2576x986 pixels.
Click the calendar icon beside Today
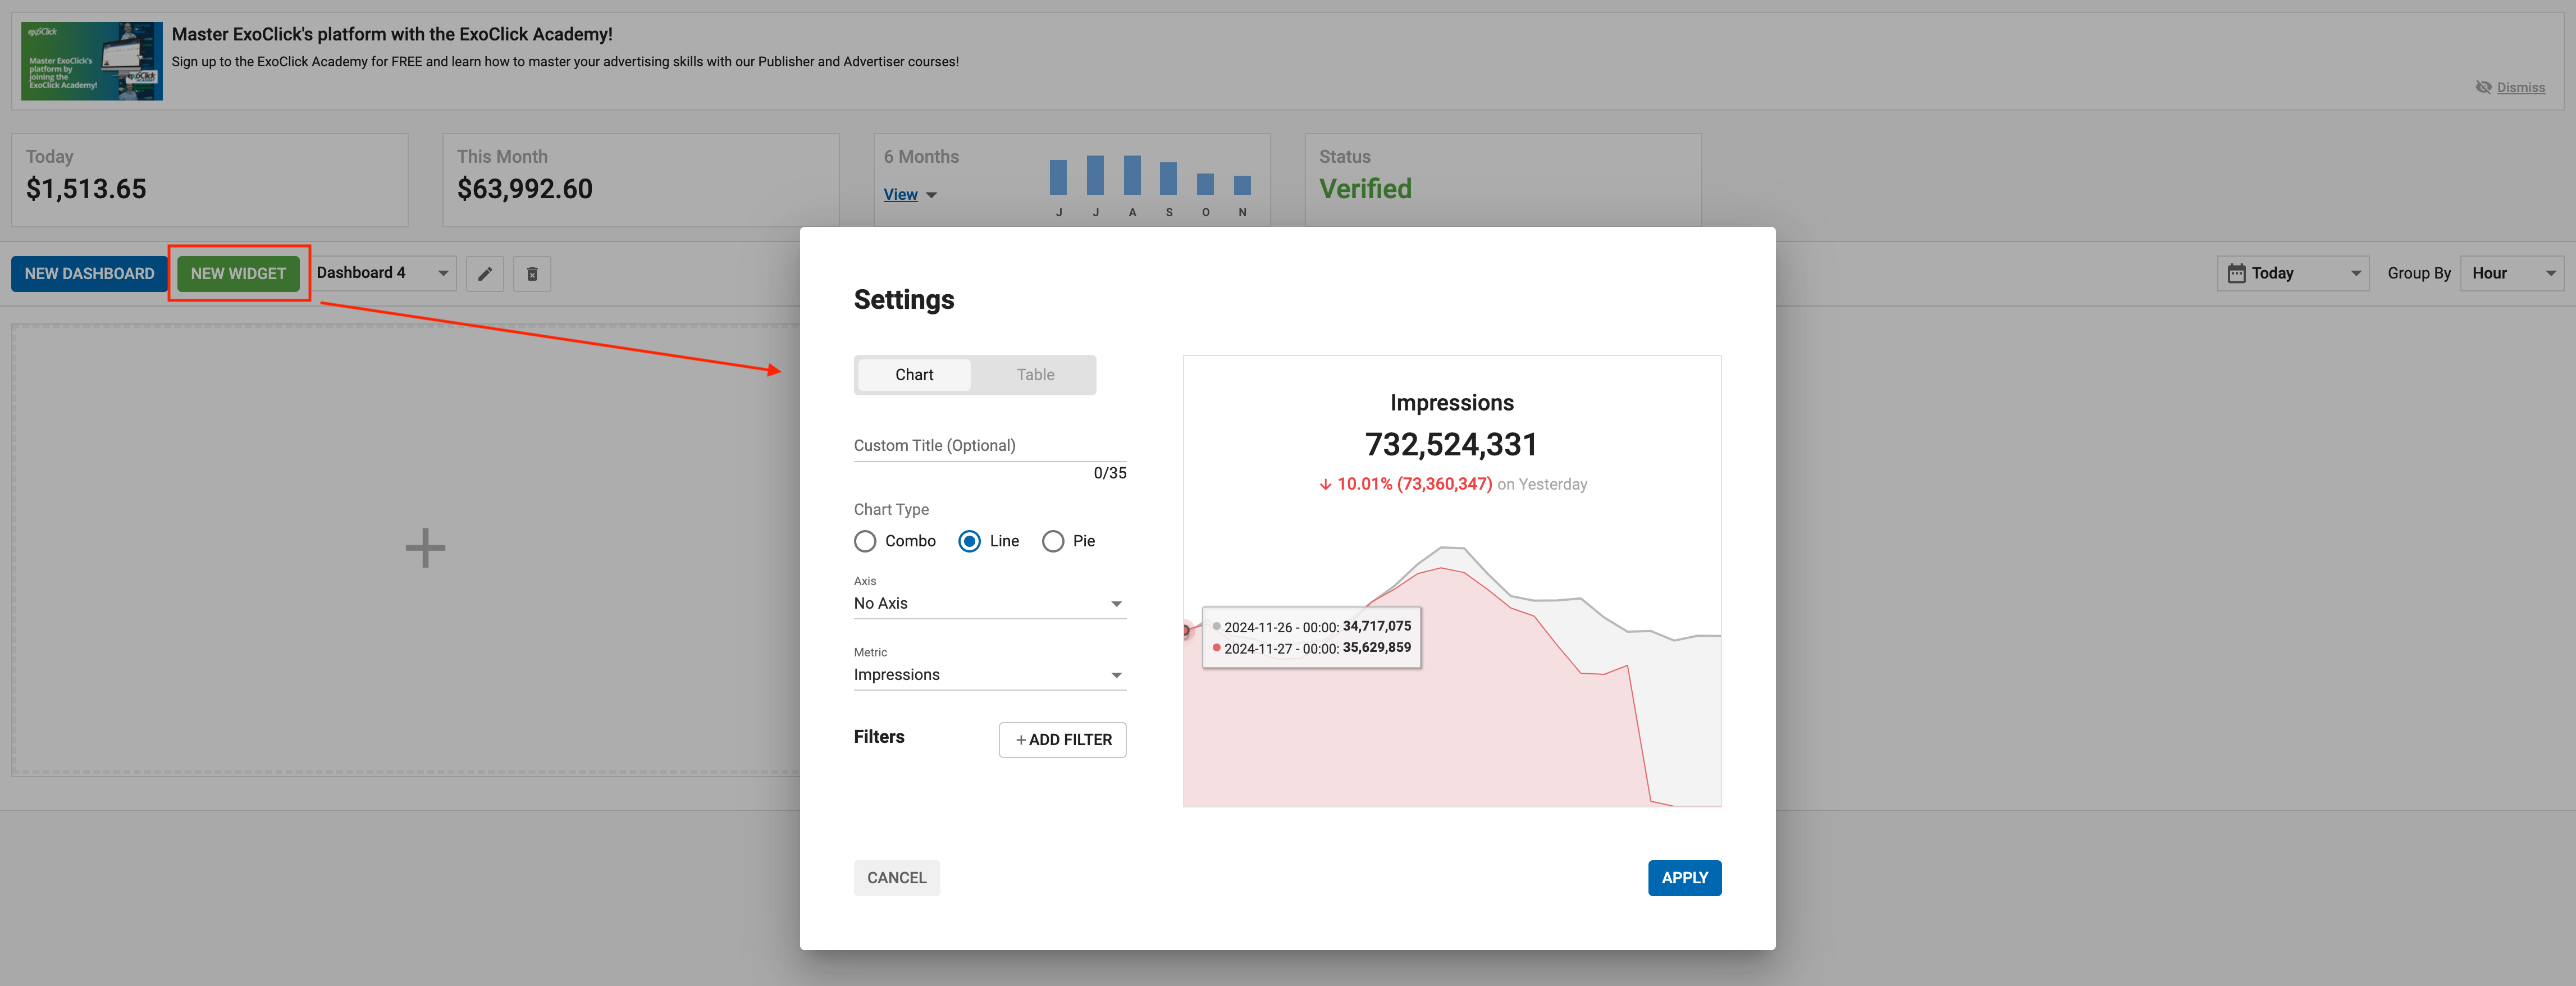[x=2236, y=274]
